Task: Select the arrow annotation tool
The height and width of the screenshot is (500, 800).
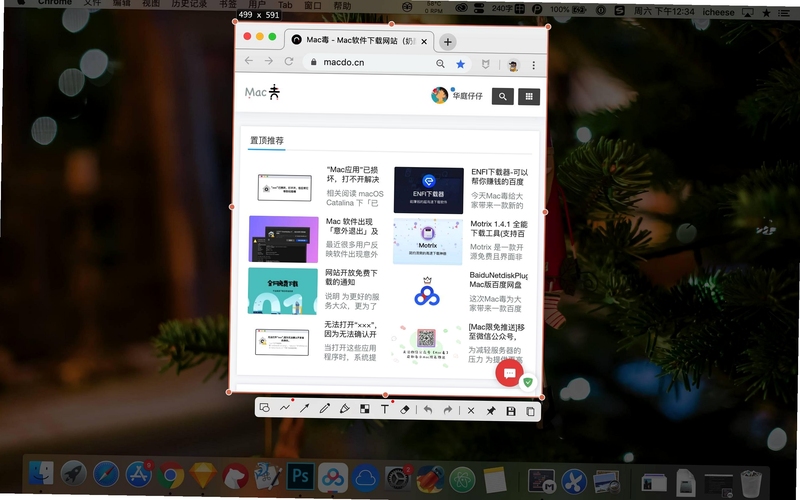Action: pyautogui.click(x=305, y=408)
